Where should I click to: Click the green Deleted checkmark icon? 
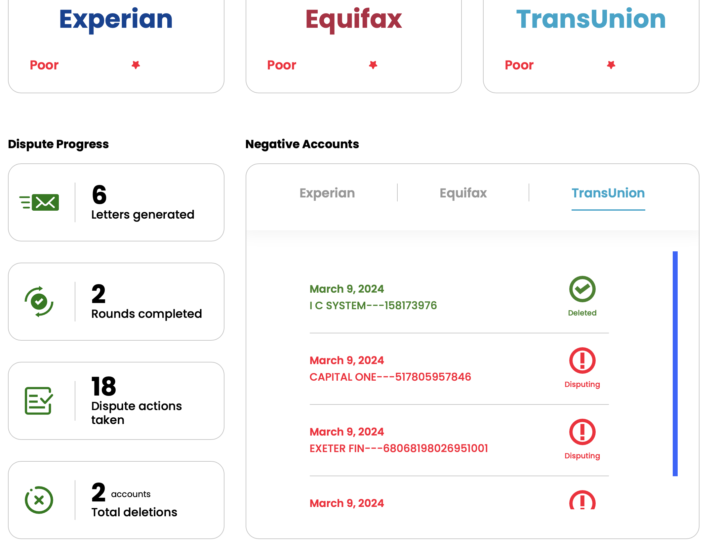pos(582,290)
